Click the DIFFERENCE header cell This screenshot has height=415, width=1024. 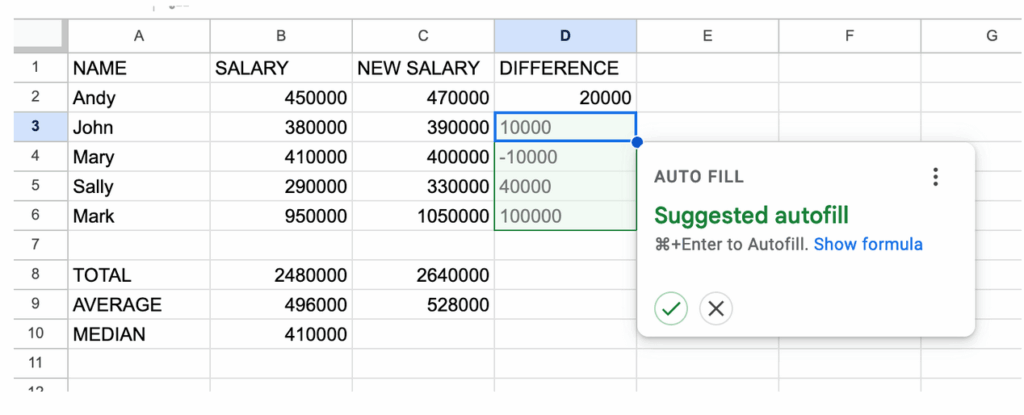565,68
